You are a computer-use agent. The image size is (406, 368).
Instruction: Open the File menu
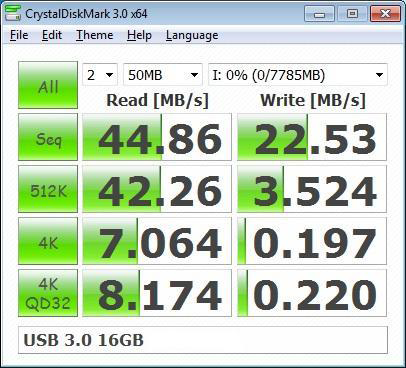[19, 35]
